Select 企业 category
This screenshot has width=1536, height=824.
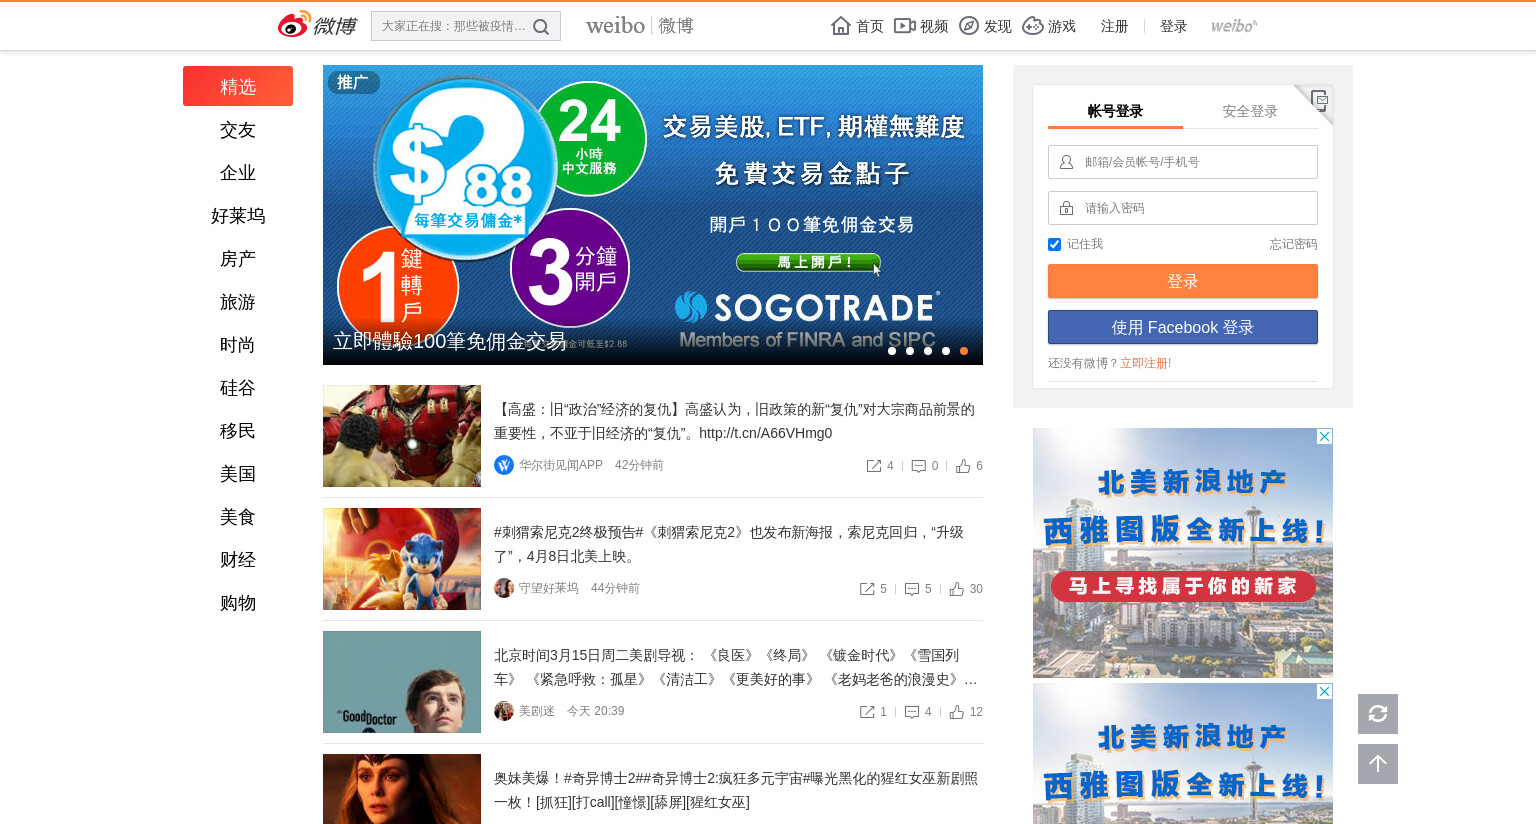[x=238, y=173]
